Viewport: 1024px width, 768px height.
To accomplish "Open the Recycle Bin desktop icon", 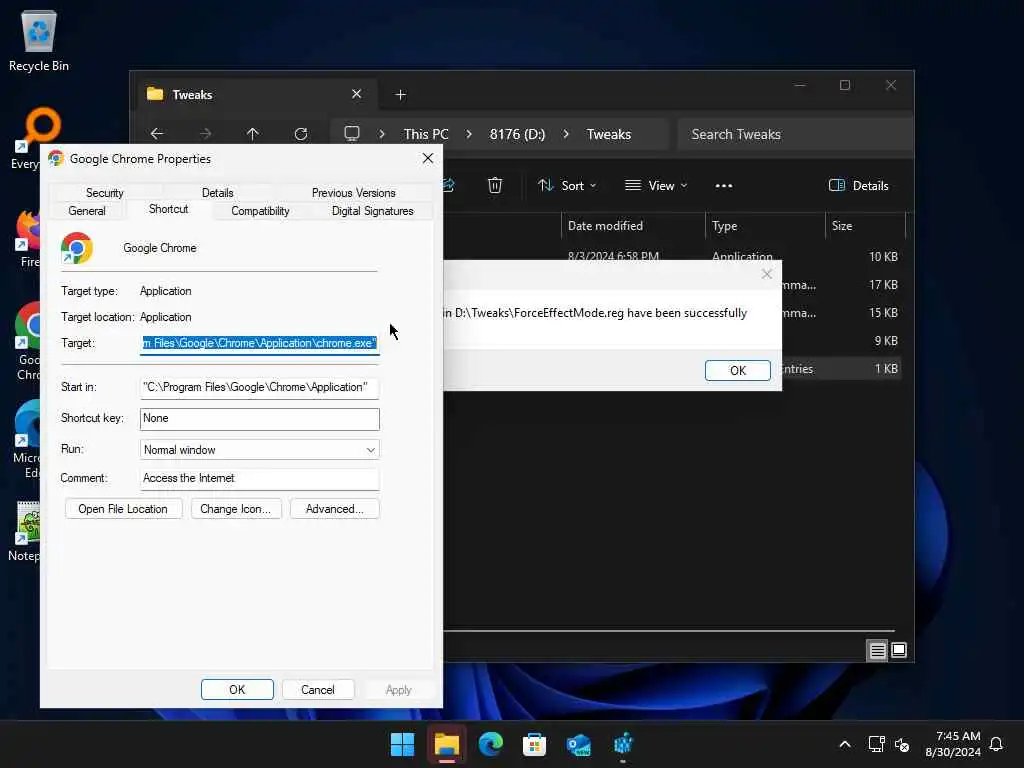I will (x=39, y=40).
